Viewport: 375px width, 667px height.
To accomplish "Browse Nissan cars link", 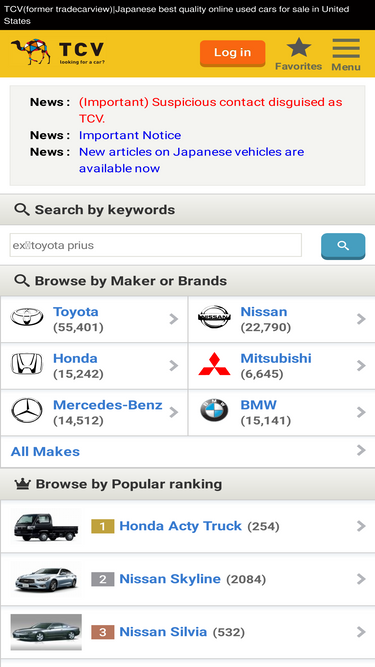I will coord(264,311).
